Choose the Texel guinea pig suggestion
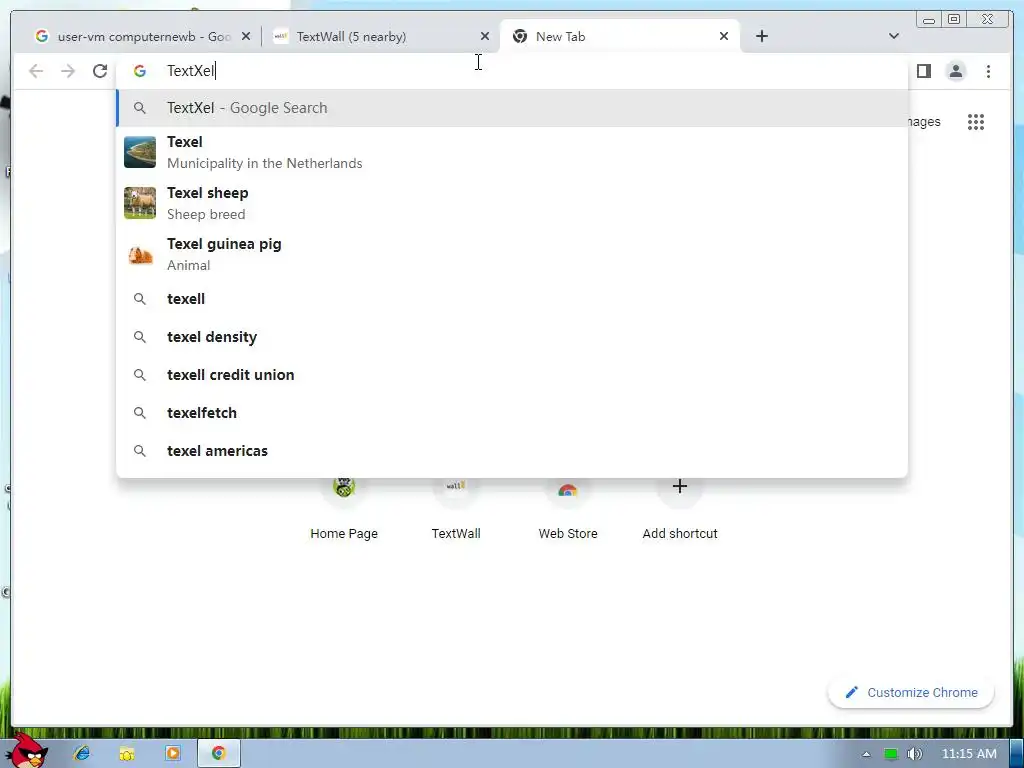The height and width of the screenshot is (768, 1024). [x=512, y=254]
